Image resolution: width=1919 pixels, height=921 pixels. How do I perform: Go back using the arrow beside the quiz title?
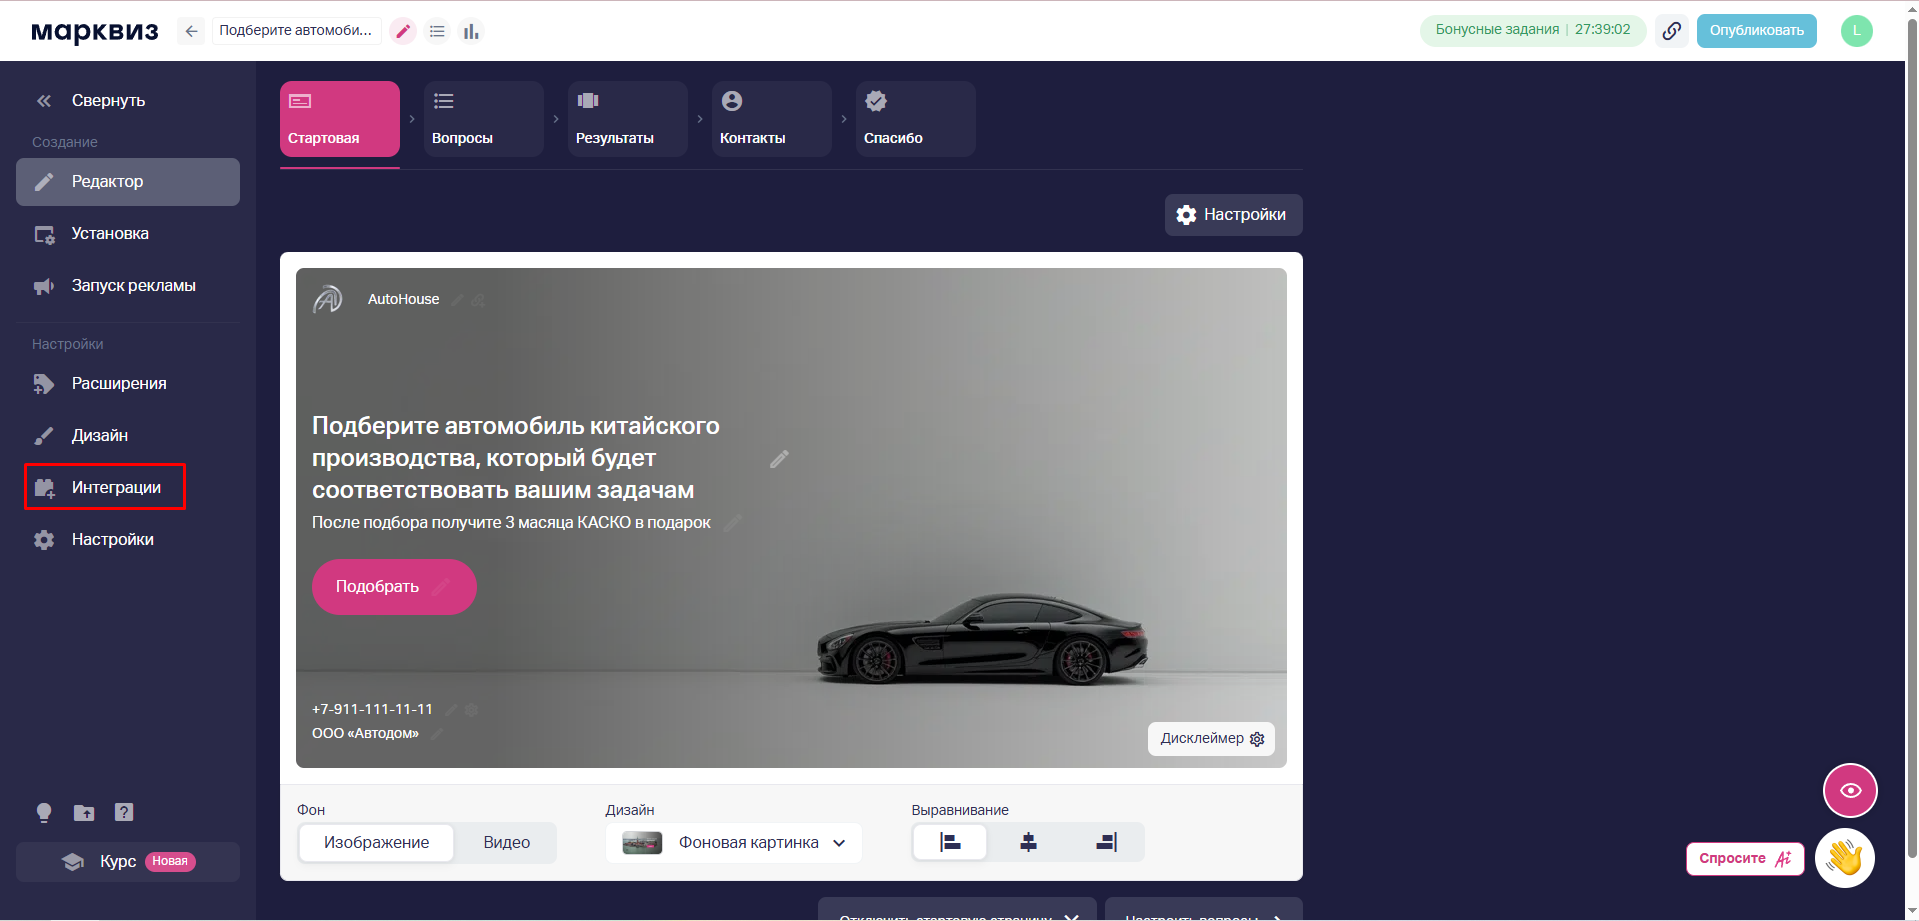(x=191, y=31)
